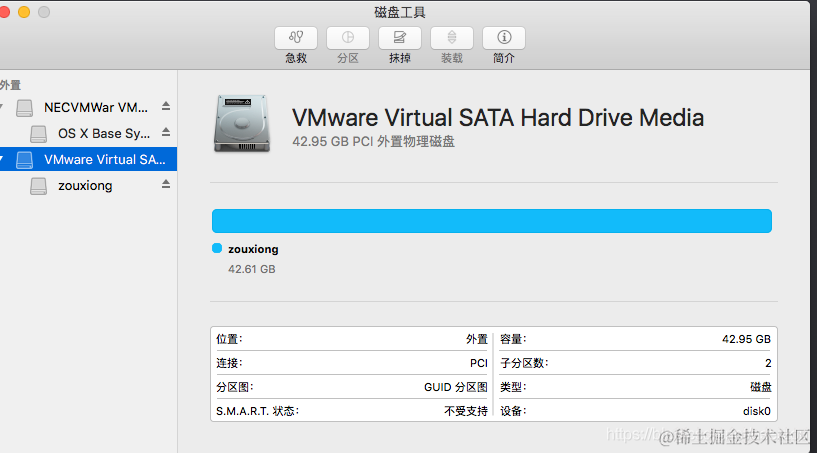The width and height of the screenshot is (817, 453).
Task: Click the yellow minimize window button
Action: pos(24,12)
